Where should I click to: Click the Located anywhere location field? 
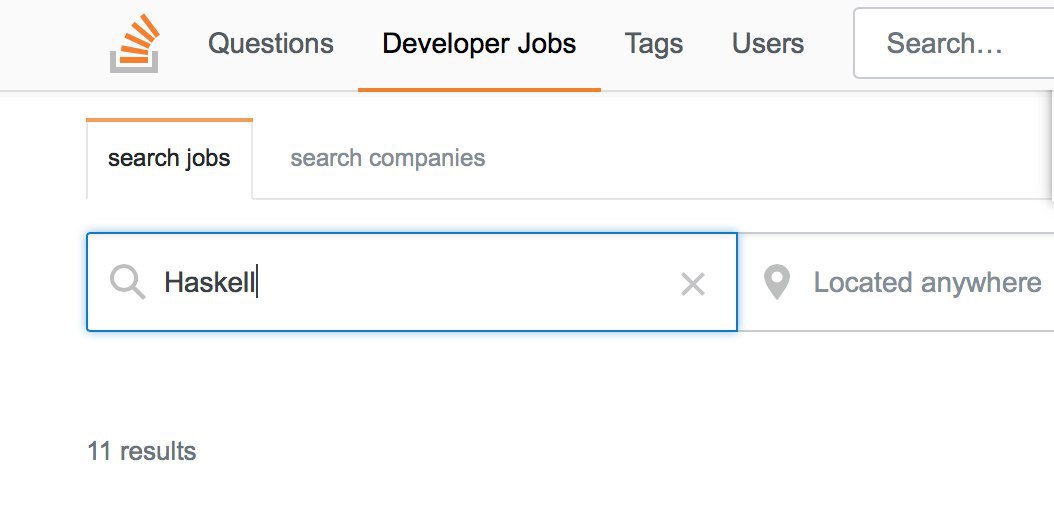(x=896, y=282)
